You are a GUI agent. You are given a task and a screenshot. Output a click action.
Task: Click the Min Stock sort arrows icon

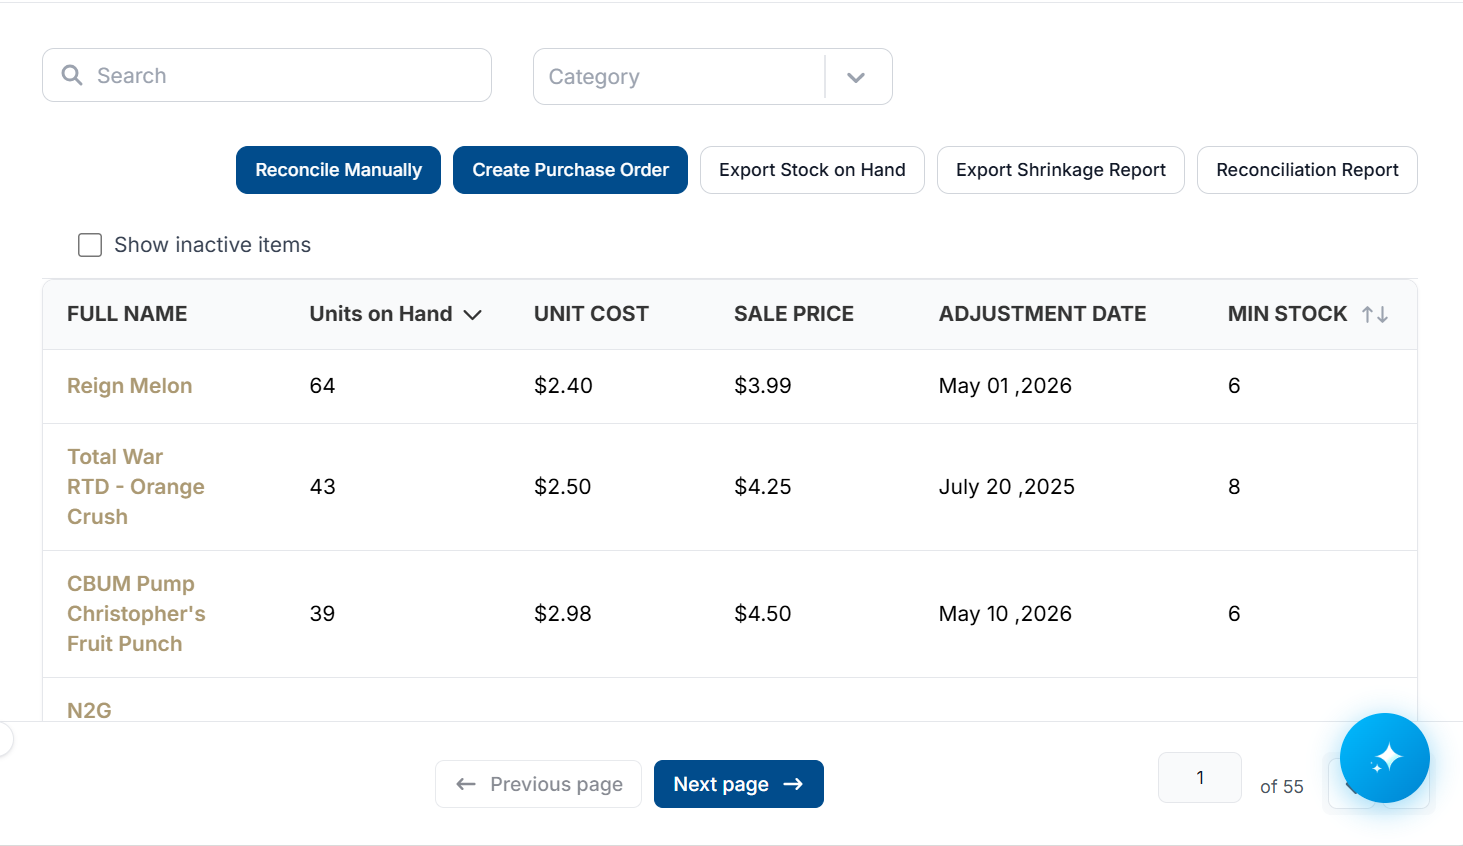point(1375,314)
